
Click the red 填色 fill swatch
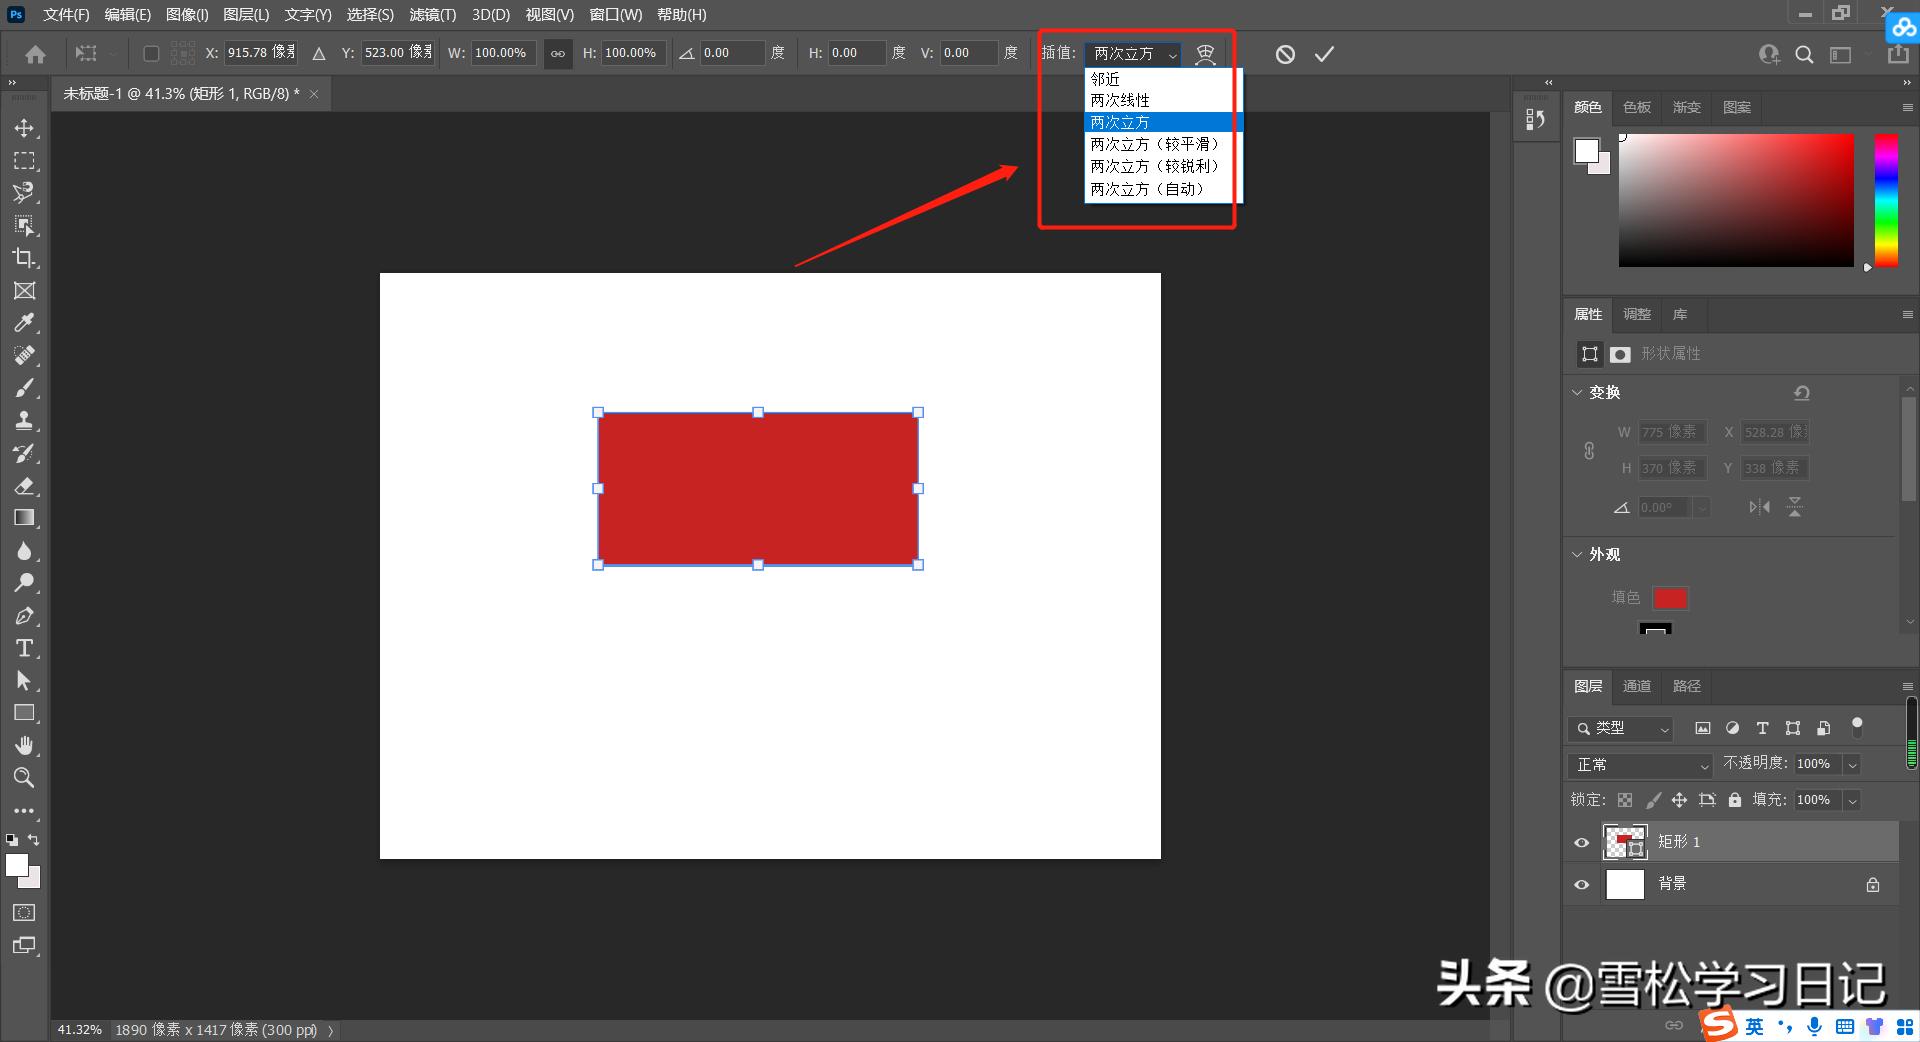click(x=1669, y=598)
